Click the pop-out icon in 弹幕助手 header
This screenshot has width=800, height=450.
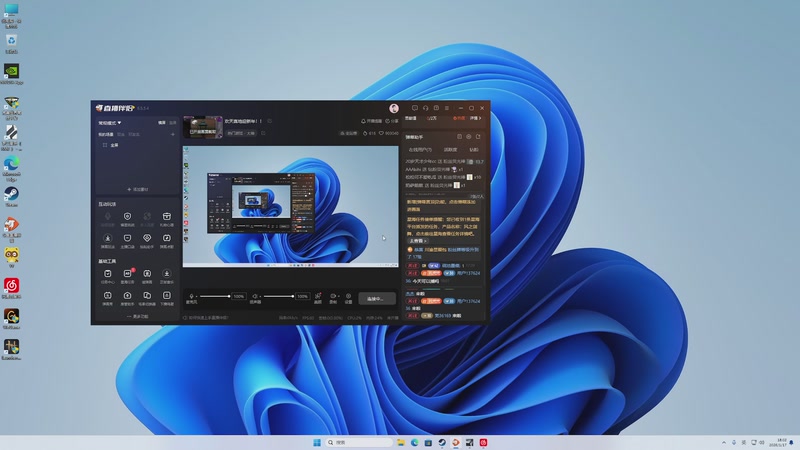[478, 137]
